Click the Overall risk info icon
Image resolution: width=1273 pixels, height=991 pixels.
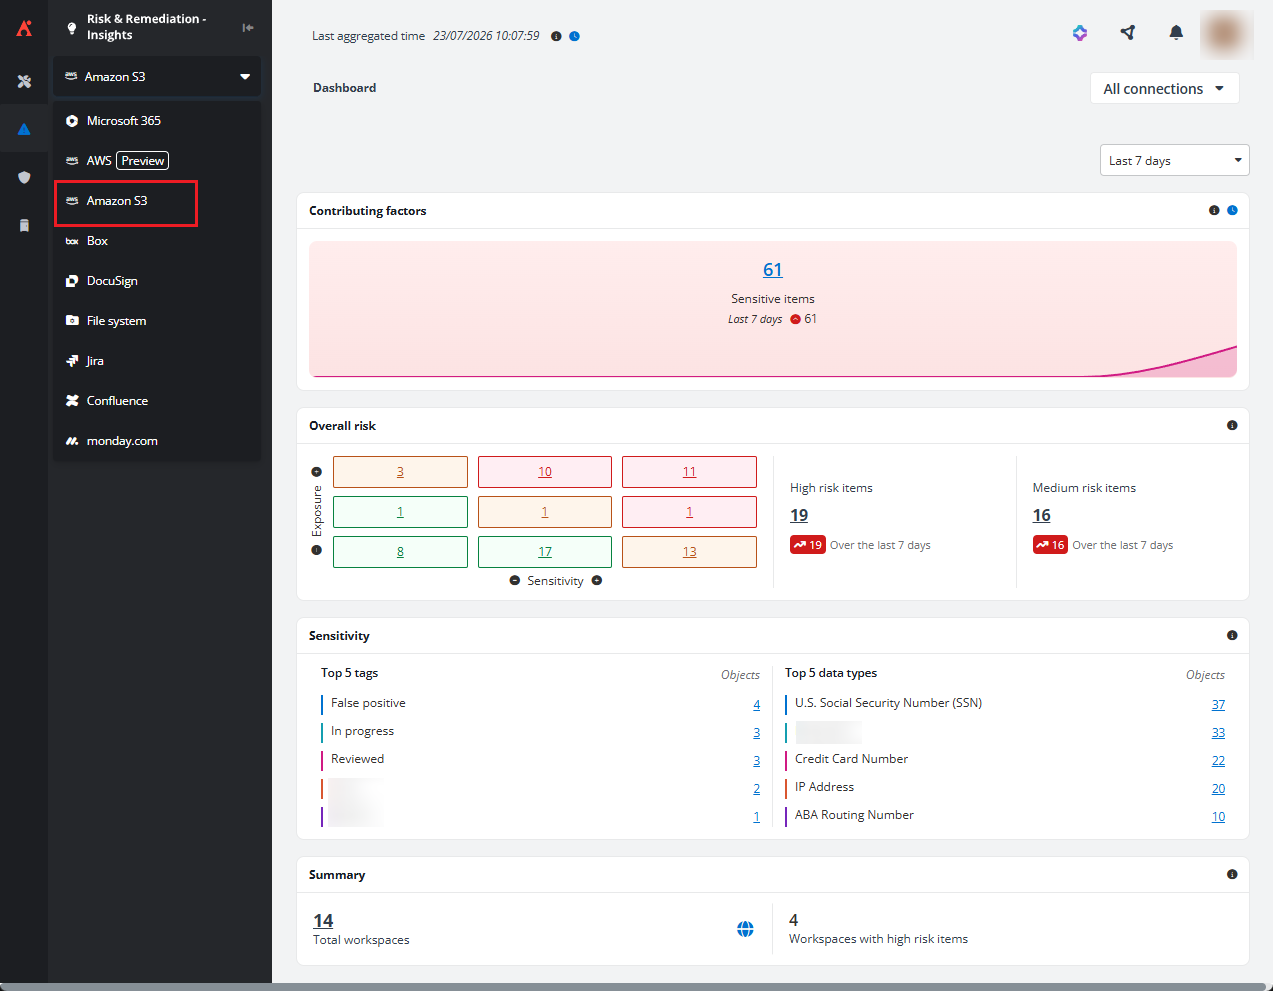(1232, 425)
